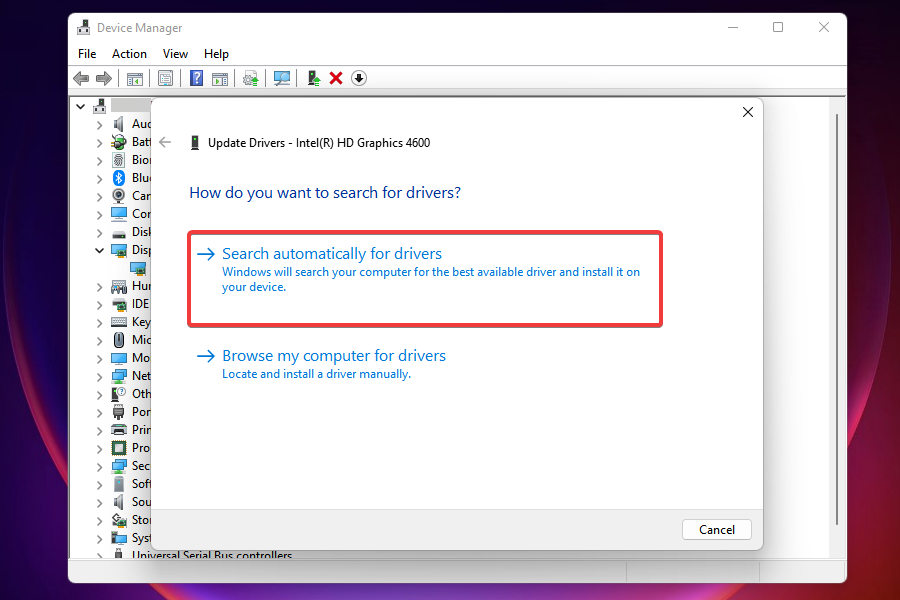Image resolution: width=900 pixels, height=600 pixels.
Task: Close the Update Drivers dialog with X
Action: [x=747, y=112]
